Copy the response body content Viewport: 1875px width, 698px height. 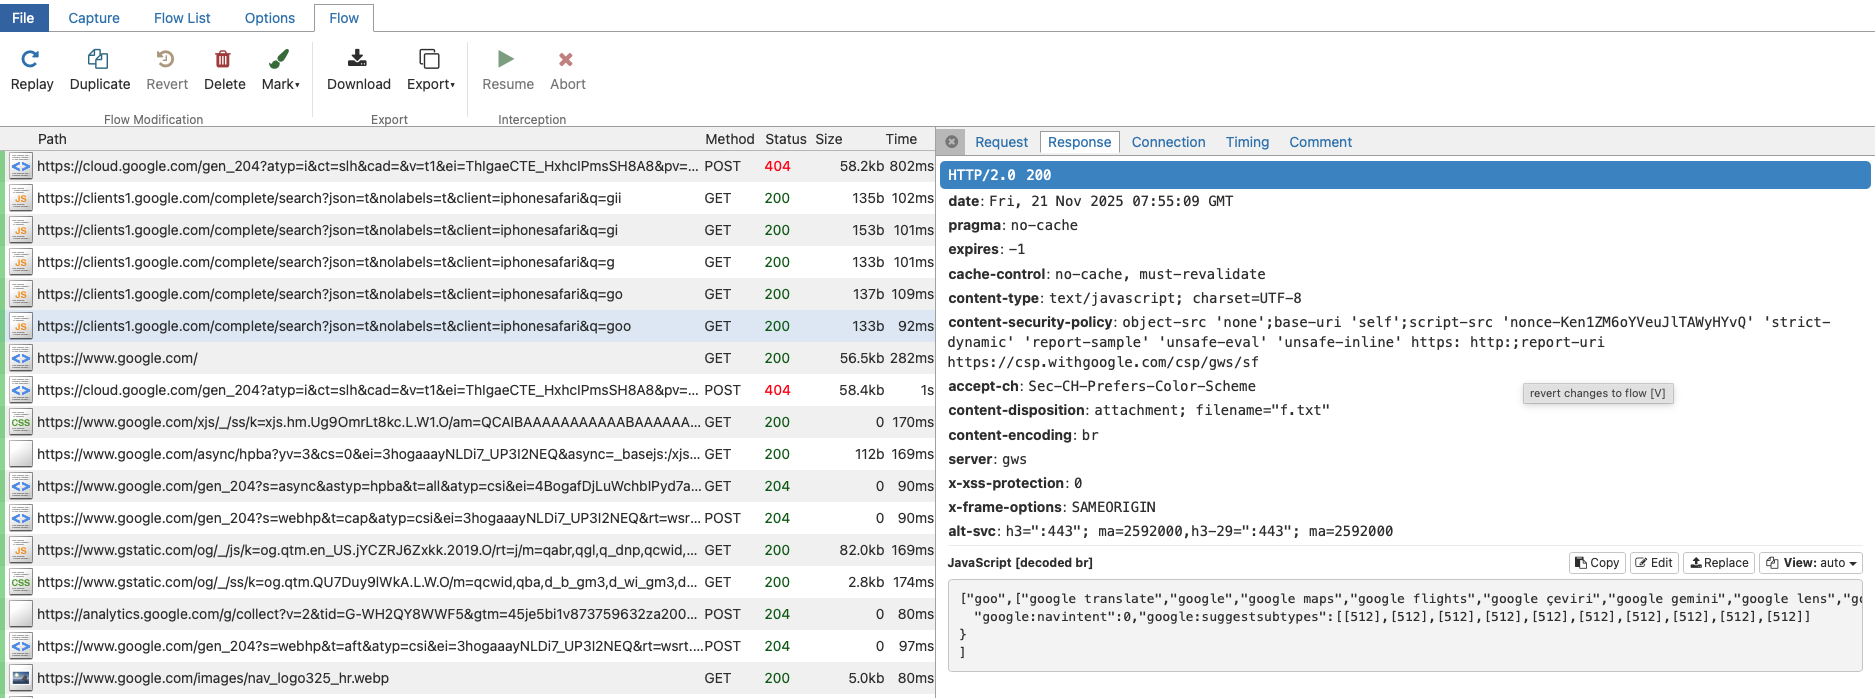coord(1597,563)
